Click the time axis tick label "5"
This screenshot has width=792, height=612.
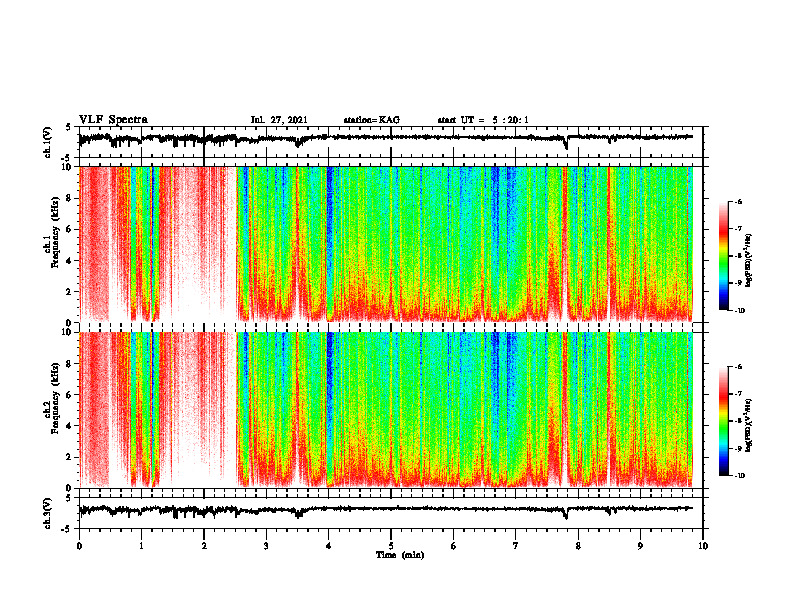[391, 546]
